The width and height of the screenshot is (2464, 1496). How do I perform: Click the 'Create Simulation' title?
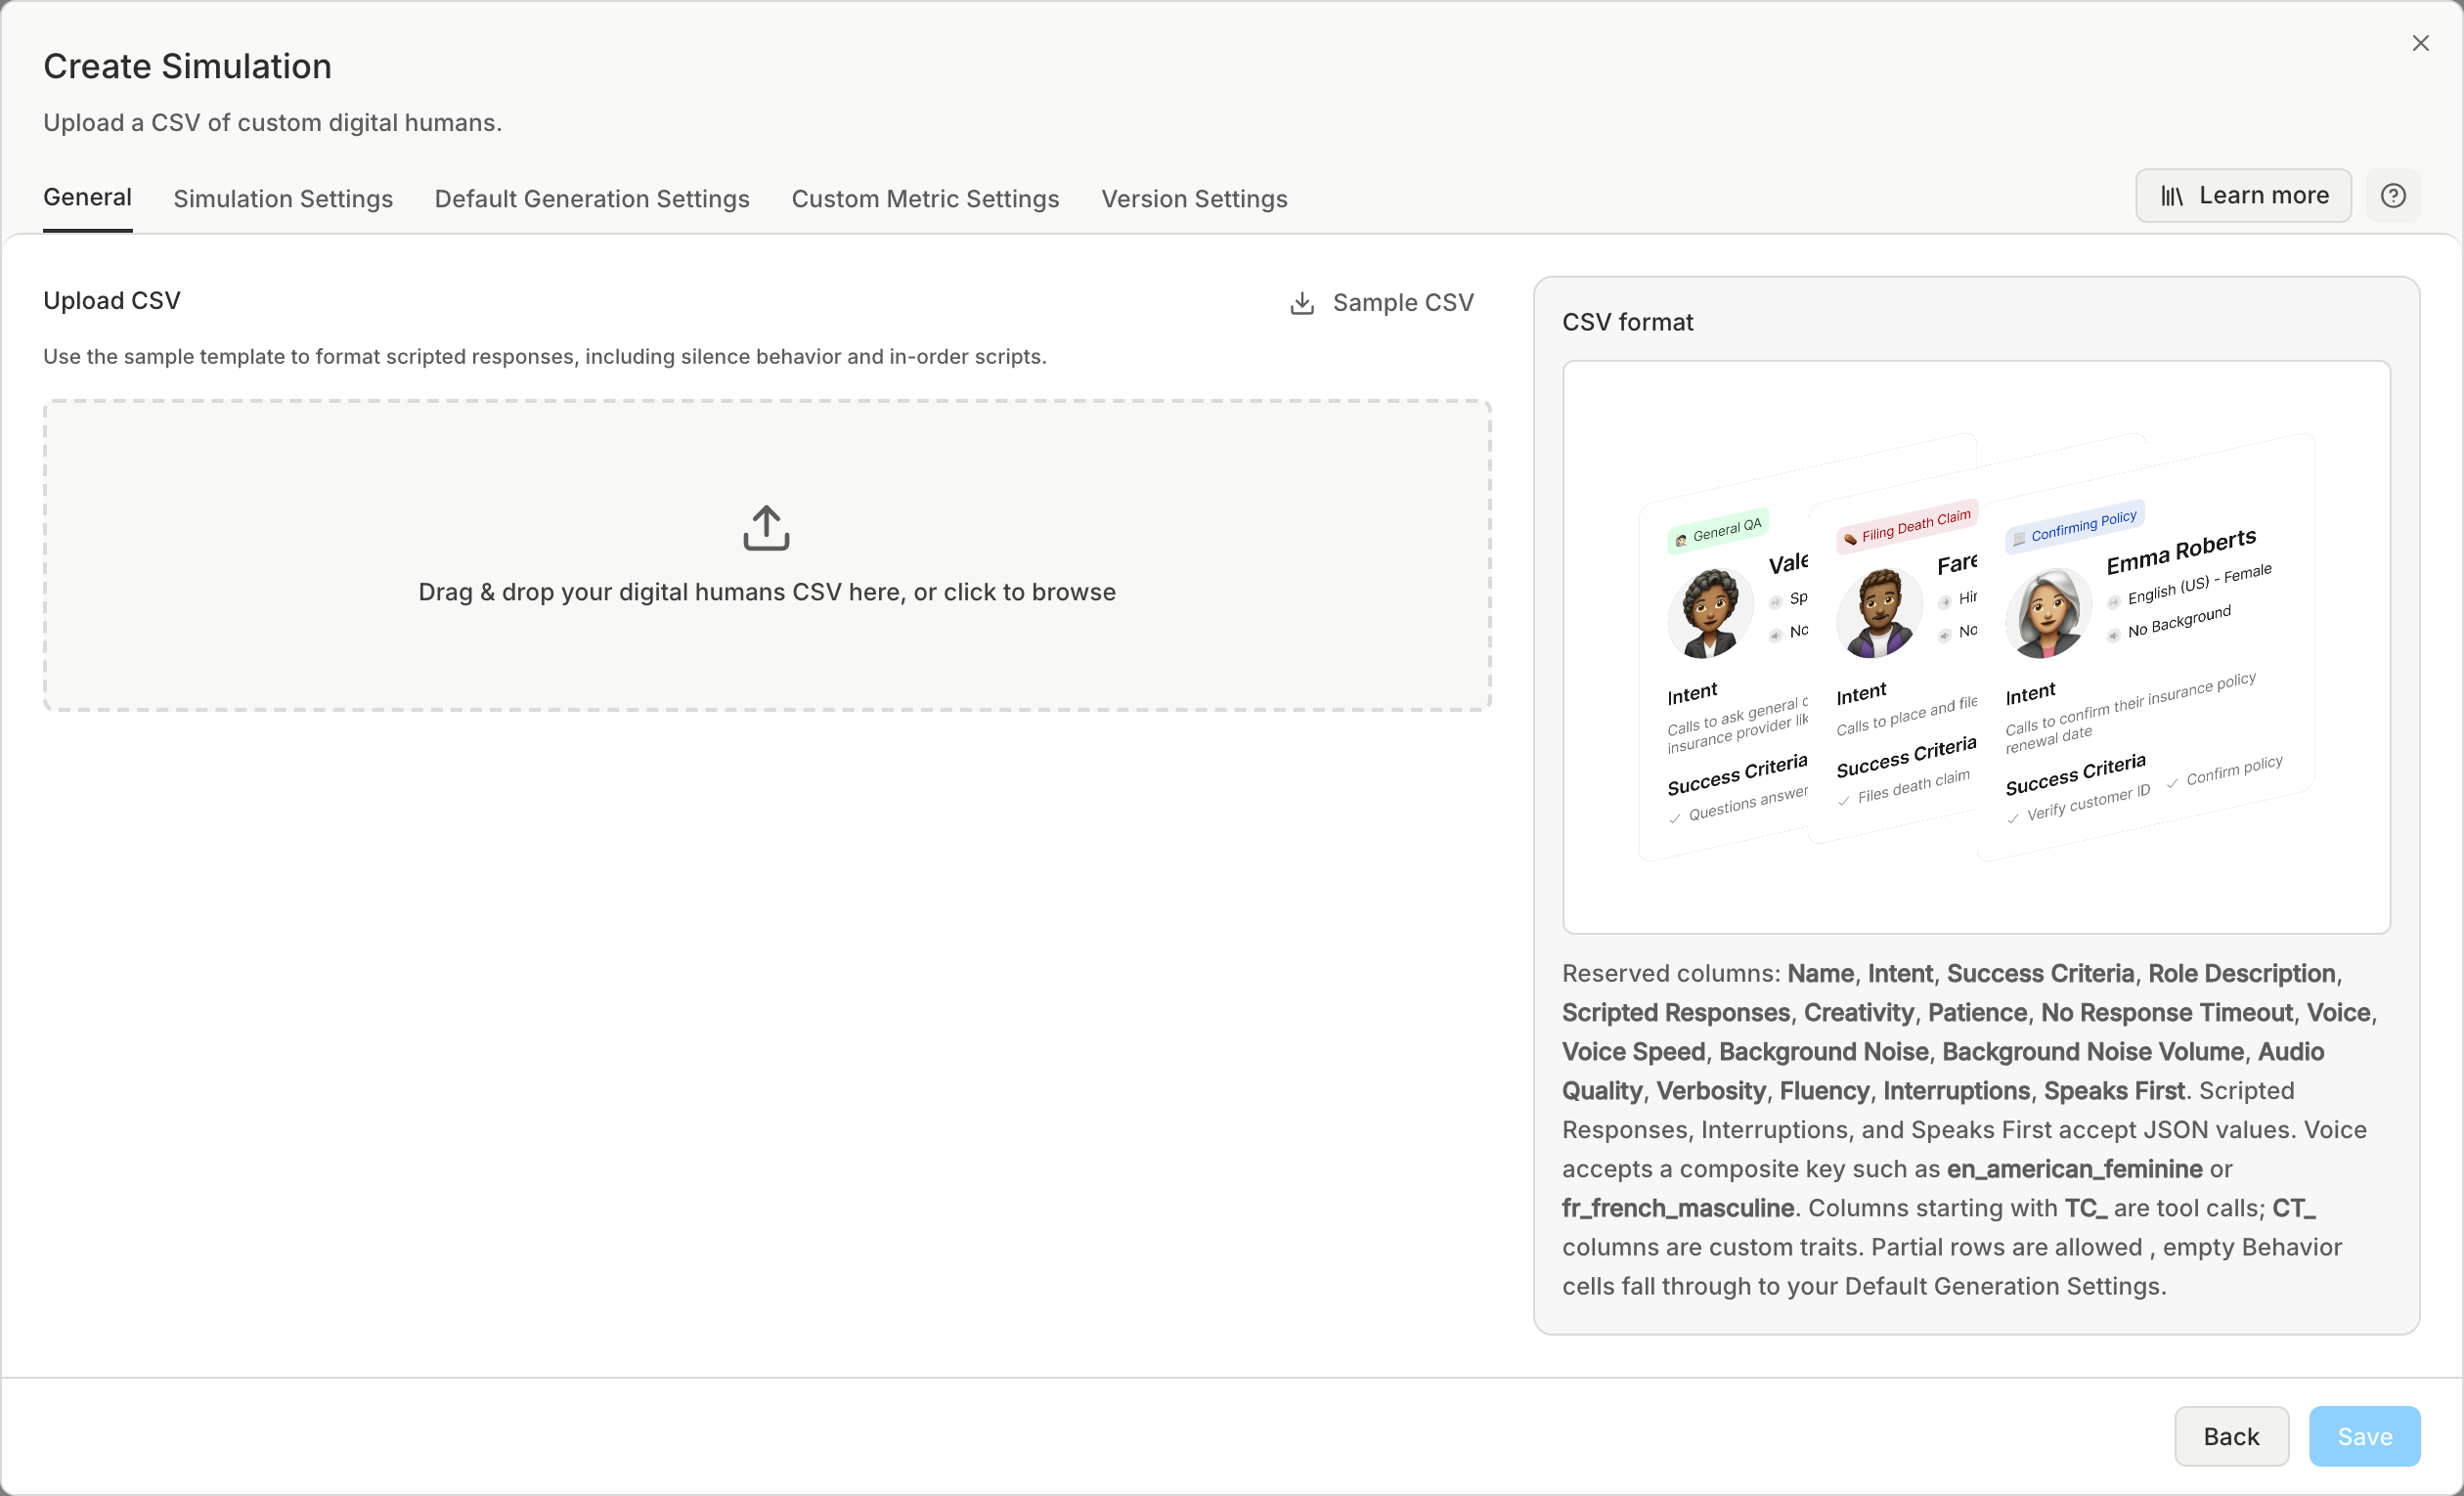tap(187, 66)
